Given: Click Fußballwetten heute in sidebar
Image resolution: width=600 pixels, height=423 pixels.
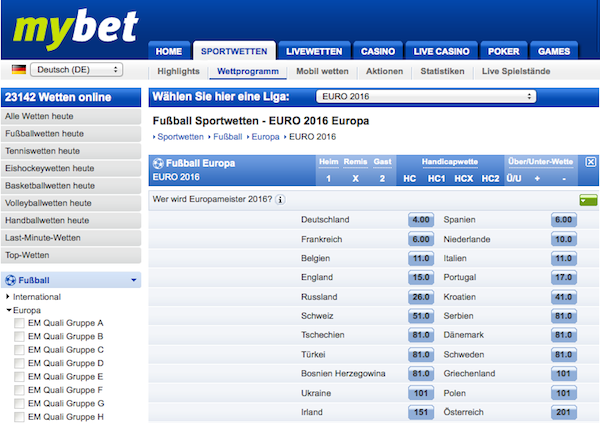Looking at the screenshot, I should click(x=71, y=134).
